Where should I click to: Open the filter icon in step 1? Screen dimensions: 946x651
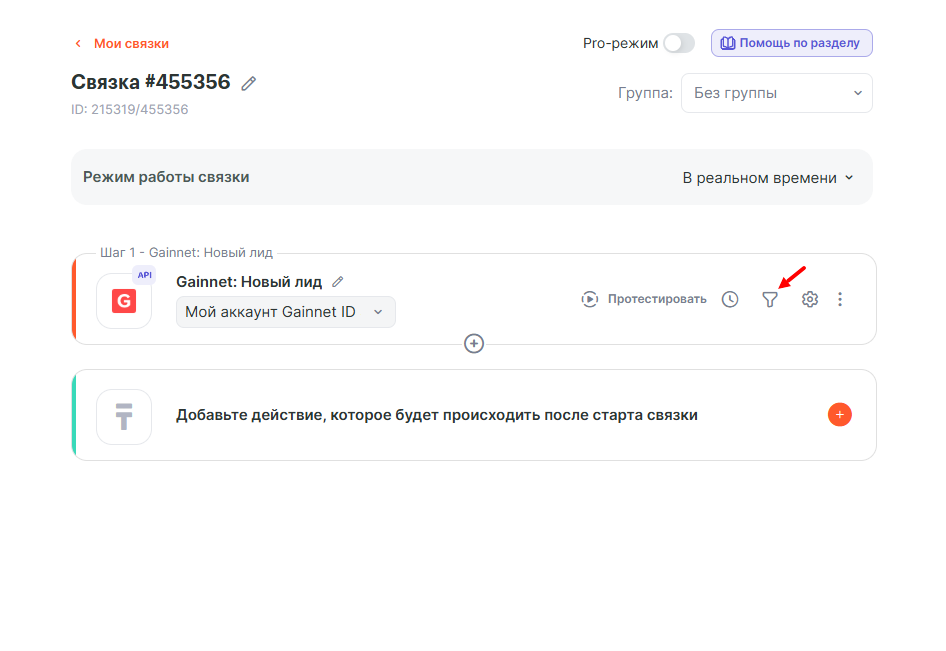point(769,299)
